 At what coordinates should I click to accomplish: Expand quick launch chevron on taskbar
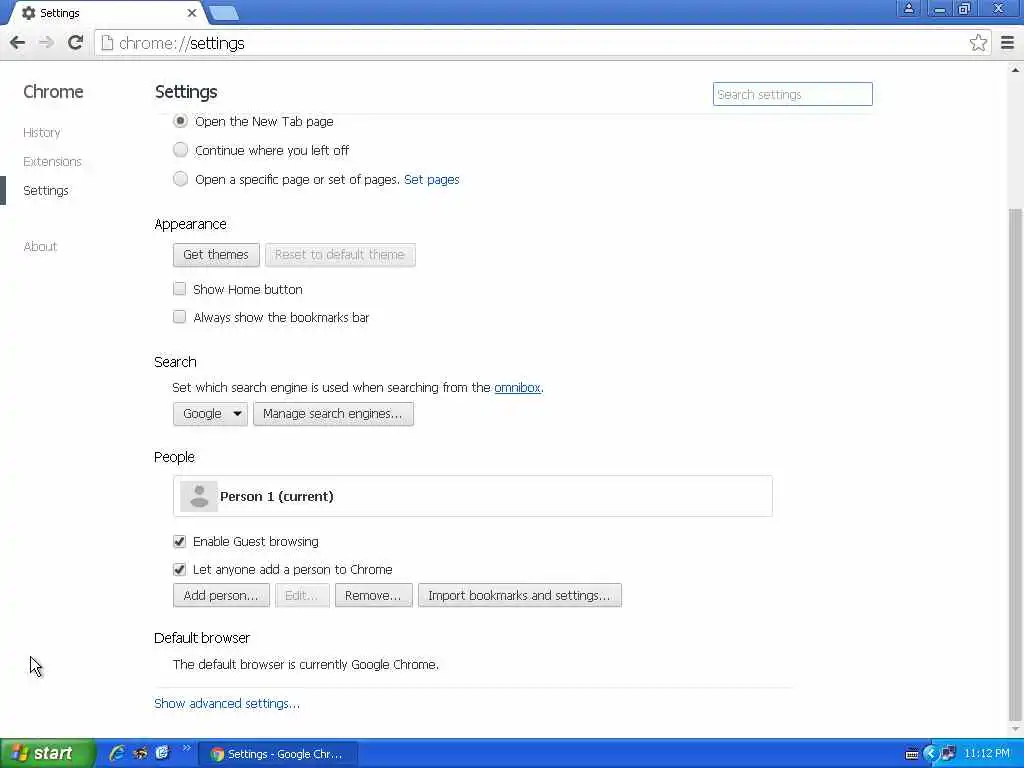pos(186,748)
